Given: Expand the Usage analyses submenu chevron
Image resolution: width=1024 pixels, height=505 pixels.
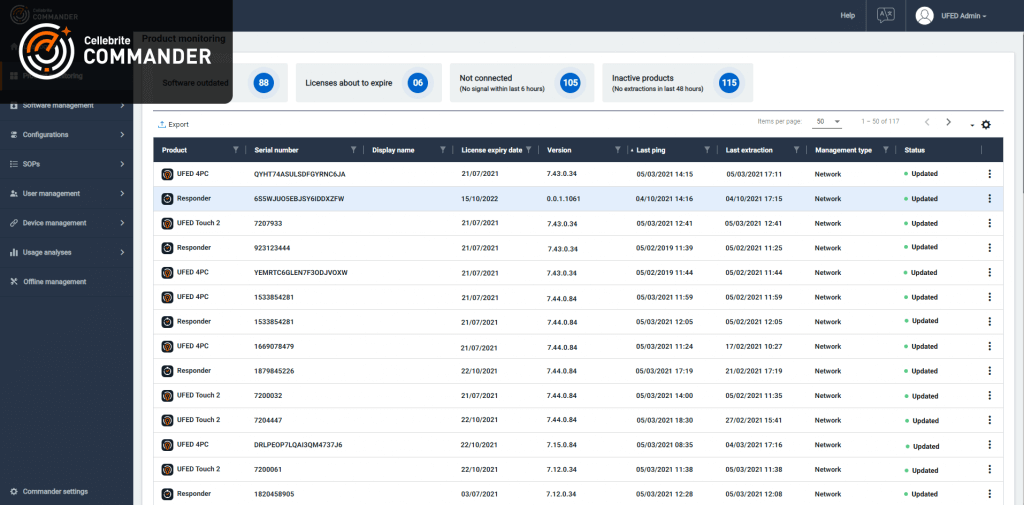Looking at the screenshot, I should point(122,252).
